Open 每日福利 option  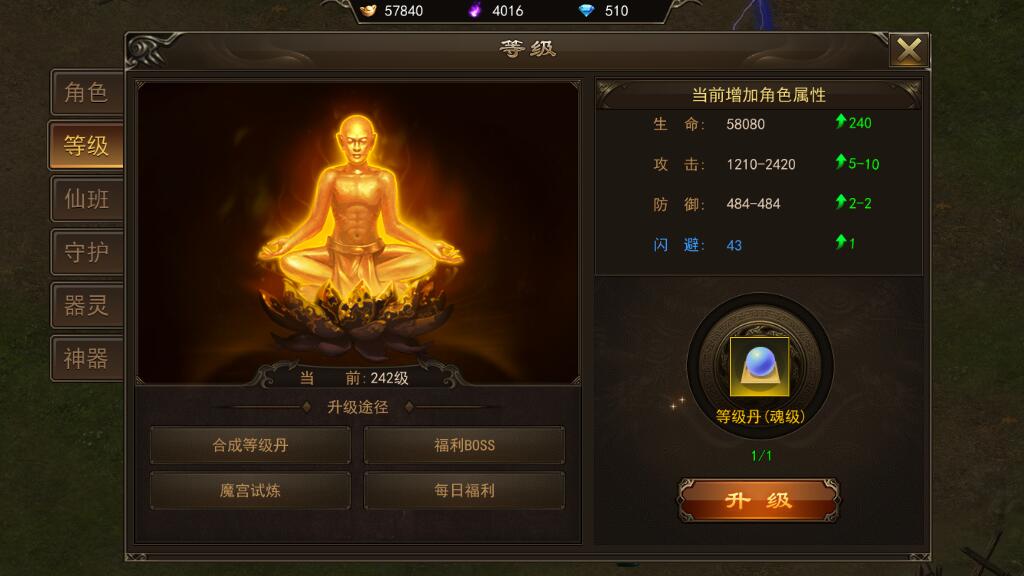click(464, 490)
